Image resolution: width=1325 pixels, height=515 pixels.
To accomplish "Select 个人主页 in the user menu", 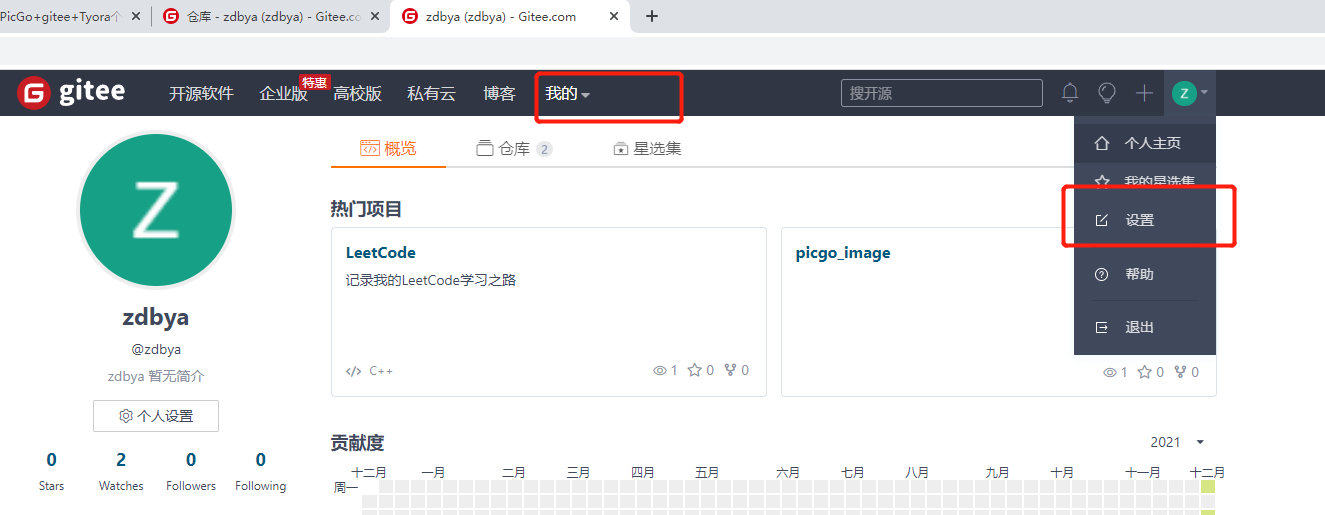I will (x=1145, y=143).
